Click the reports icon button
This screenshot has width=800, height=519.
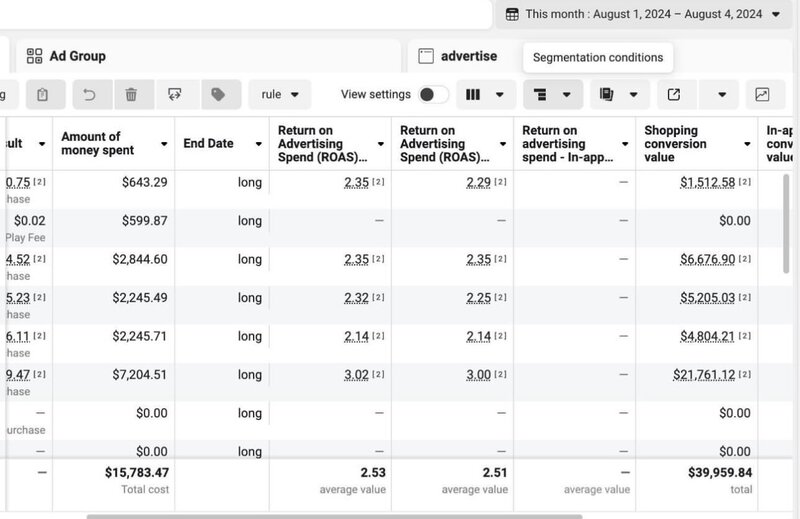coord(617,95)
